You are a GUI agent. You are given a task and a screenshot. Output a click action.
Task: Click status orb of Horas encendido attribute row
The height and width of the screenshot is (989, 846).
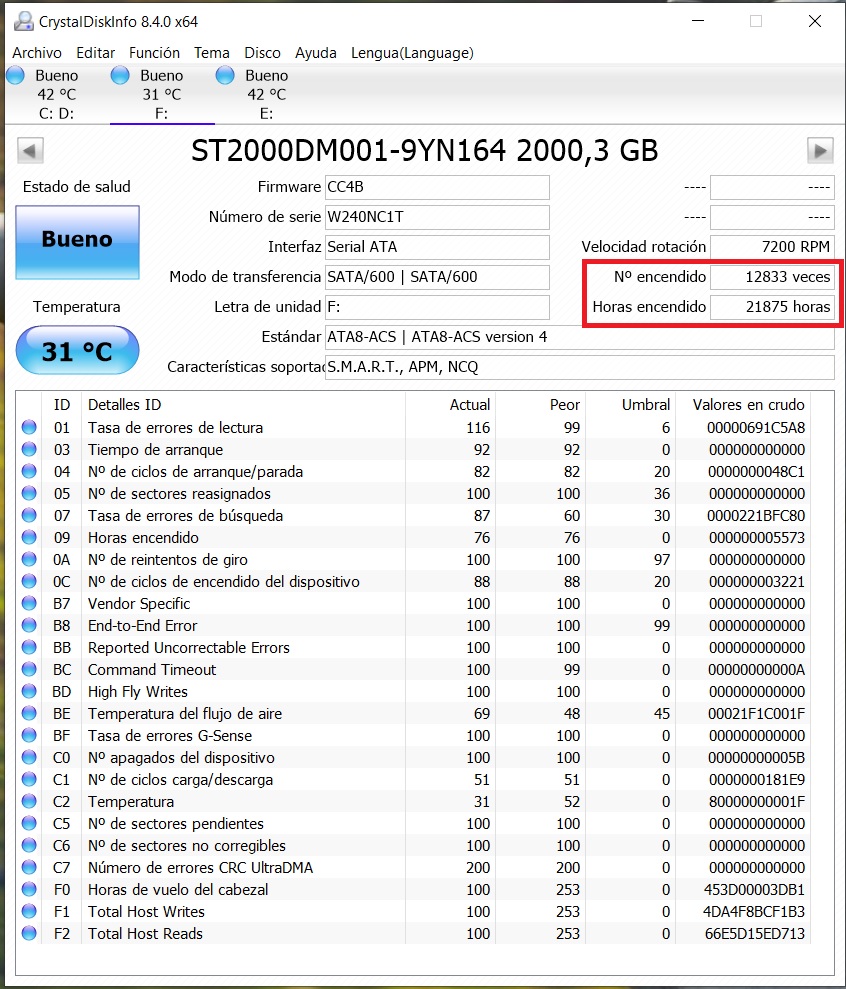tap(29, 537)
